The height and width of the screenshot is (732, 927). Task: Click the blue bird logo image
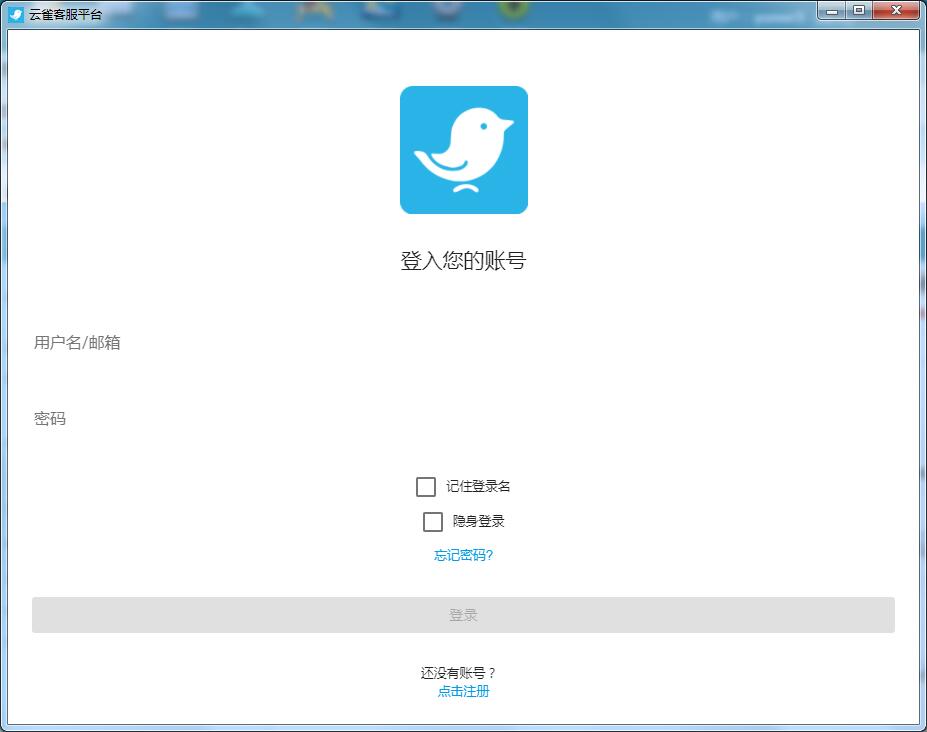(464, 150)
